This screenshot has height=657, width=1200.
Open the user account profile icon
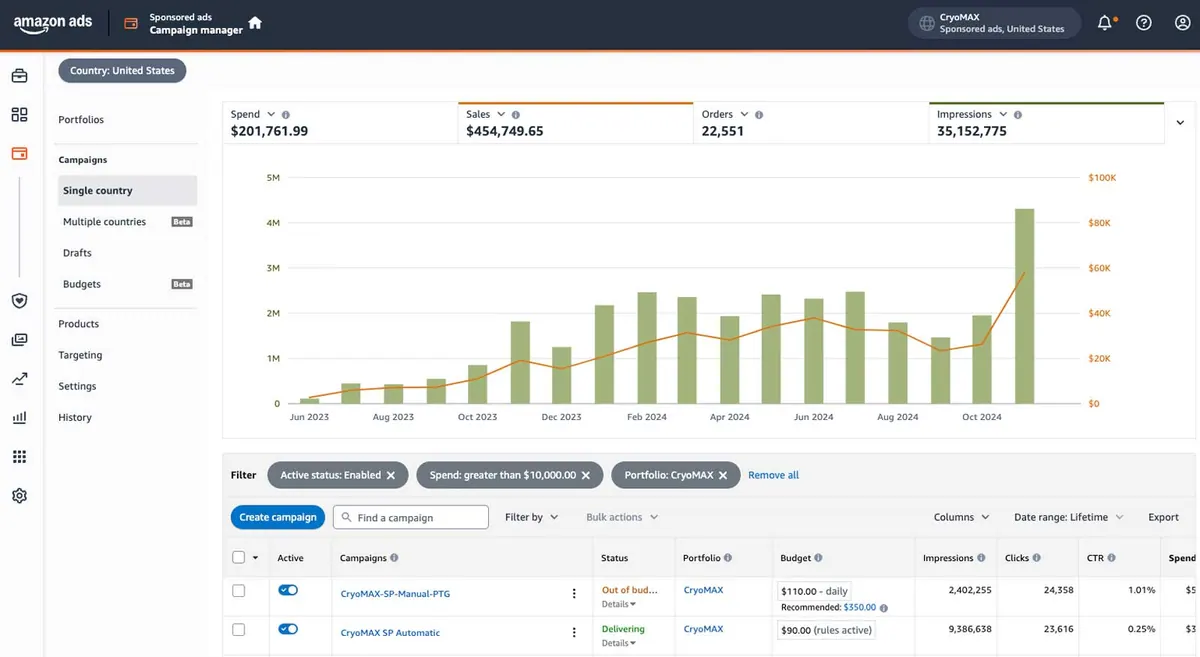[x=1182, y=23]
